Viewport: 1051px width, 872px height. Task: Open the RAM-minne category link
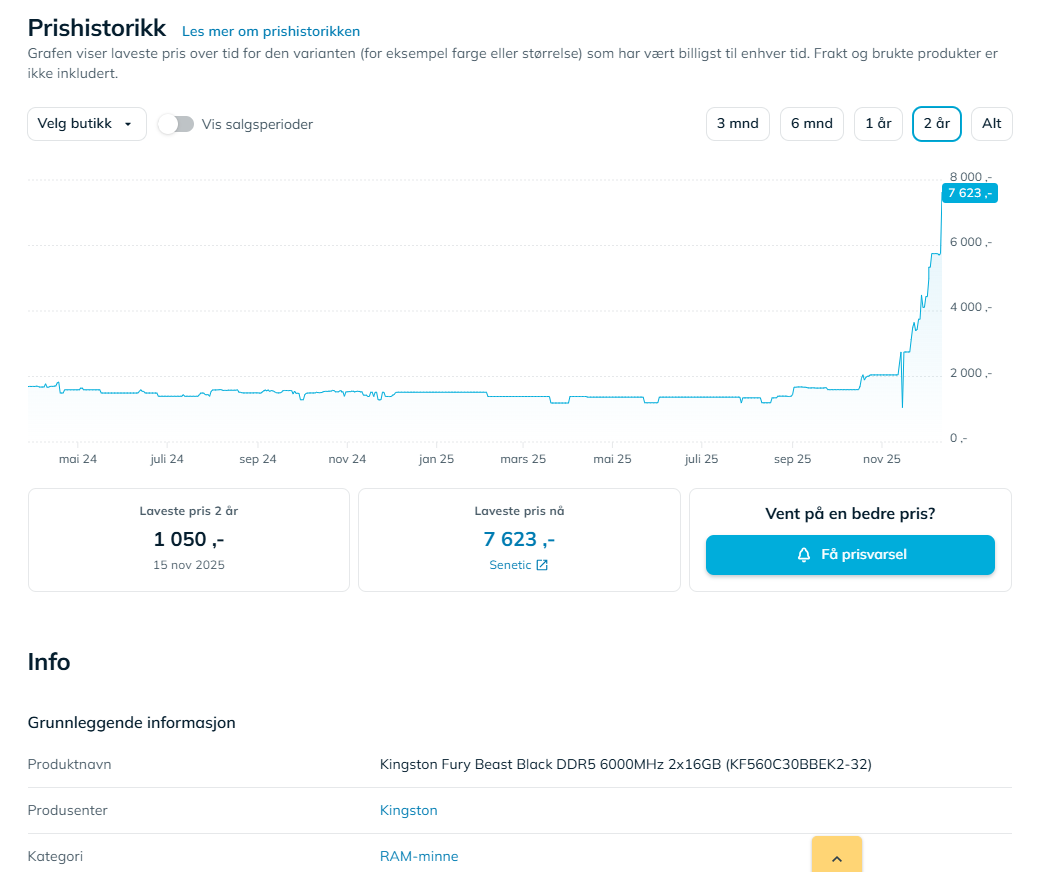(419, 856)
